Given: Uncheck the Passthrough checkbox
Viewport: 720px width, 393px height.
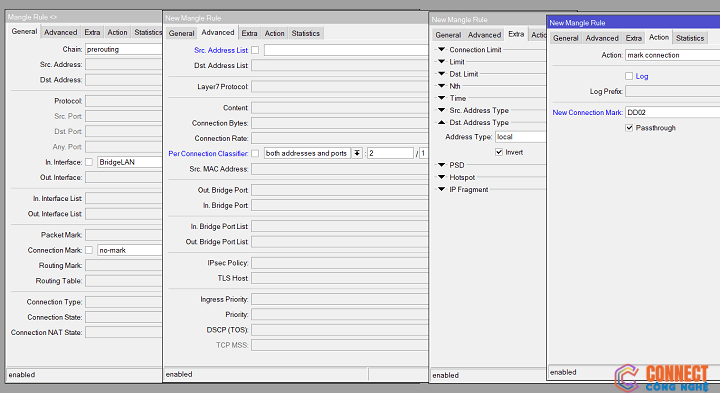Looking at the screenshot, I should [x=629, y=128].
